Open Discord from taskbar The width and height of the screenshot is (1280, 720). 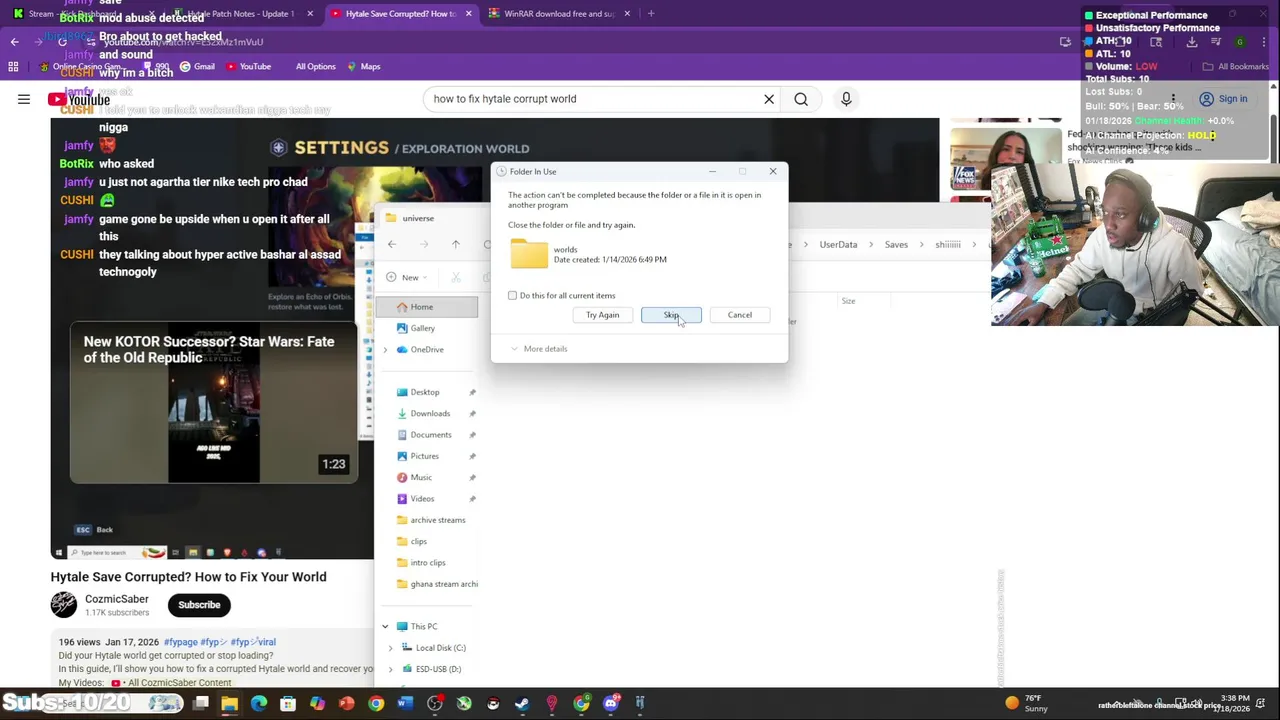[611, 704]
